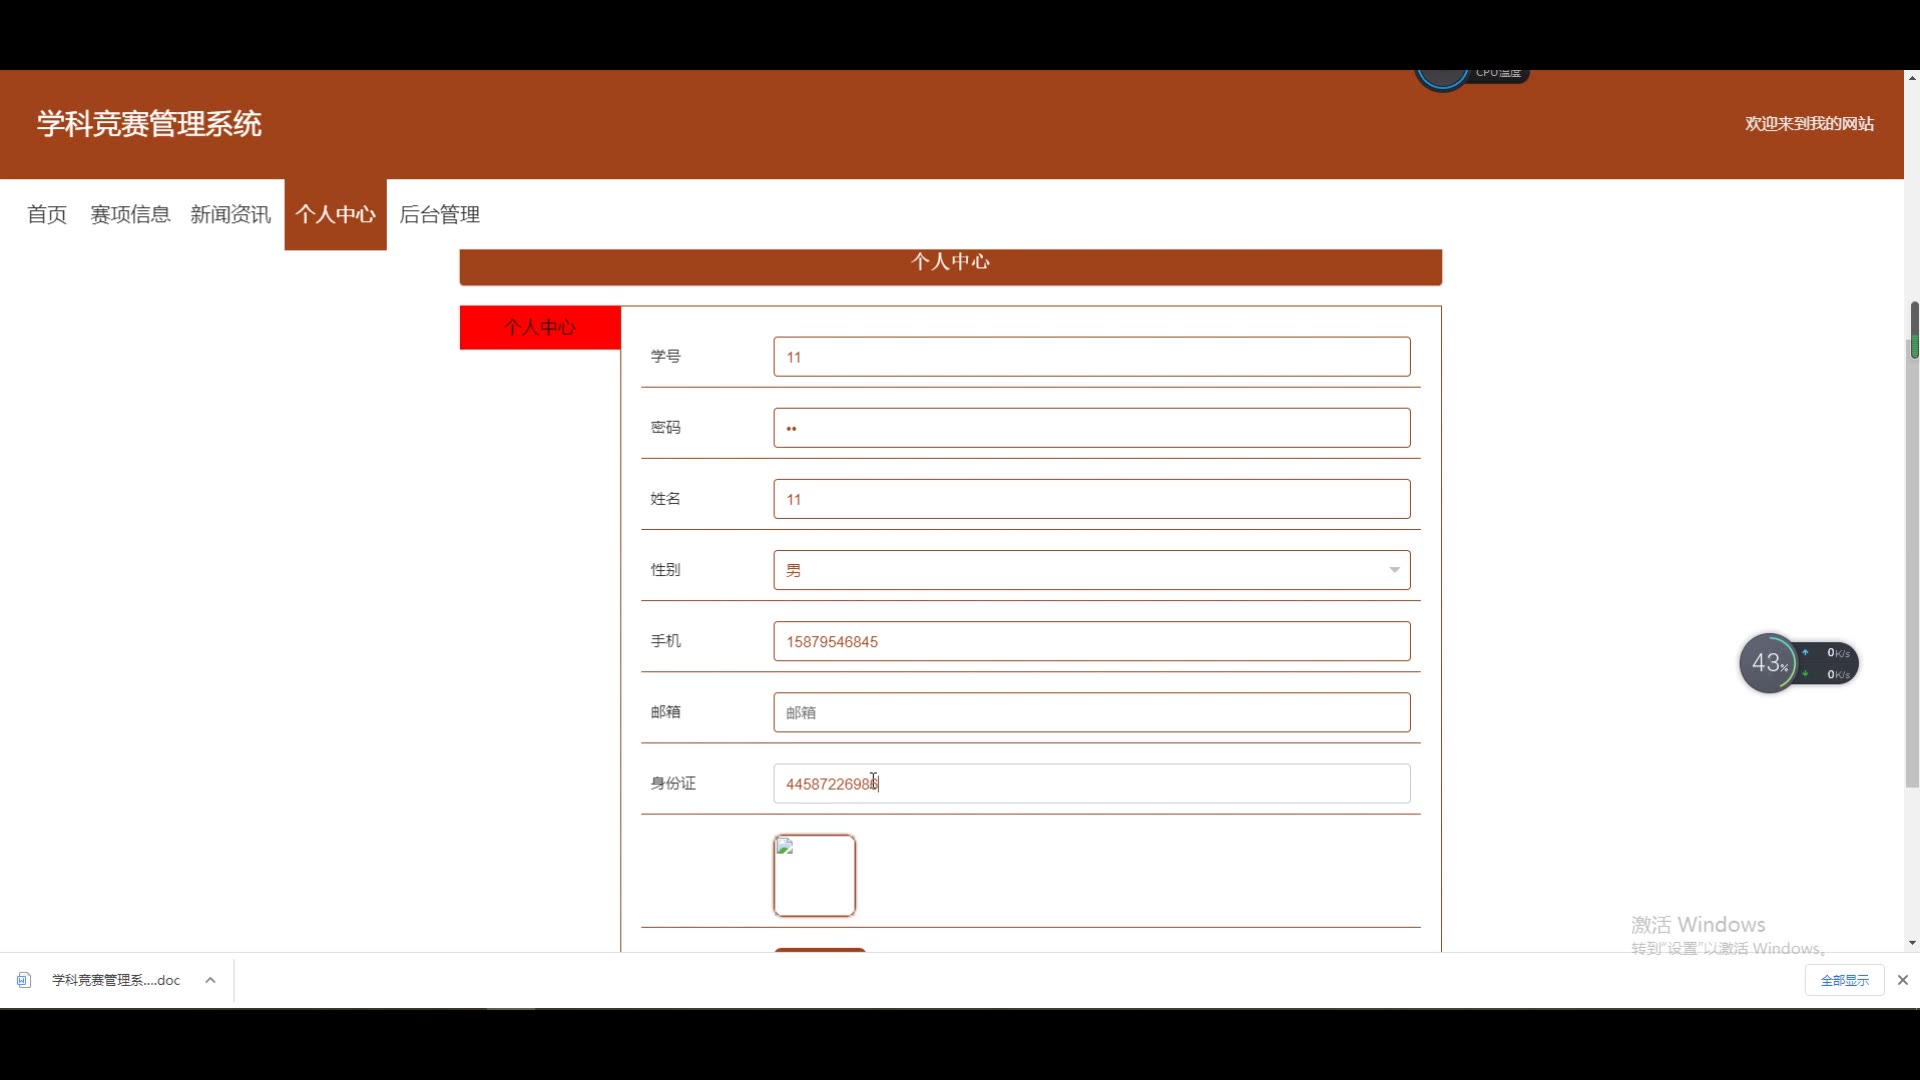Click 全部显示 to show all downloads
Viewport: 1920px width, 1080px height.
(x=1844, y=980)
